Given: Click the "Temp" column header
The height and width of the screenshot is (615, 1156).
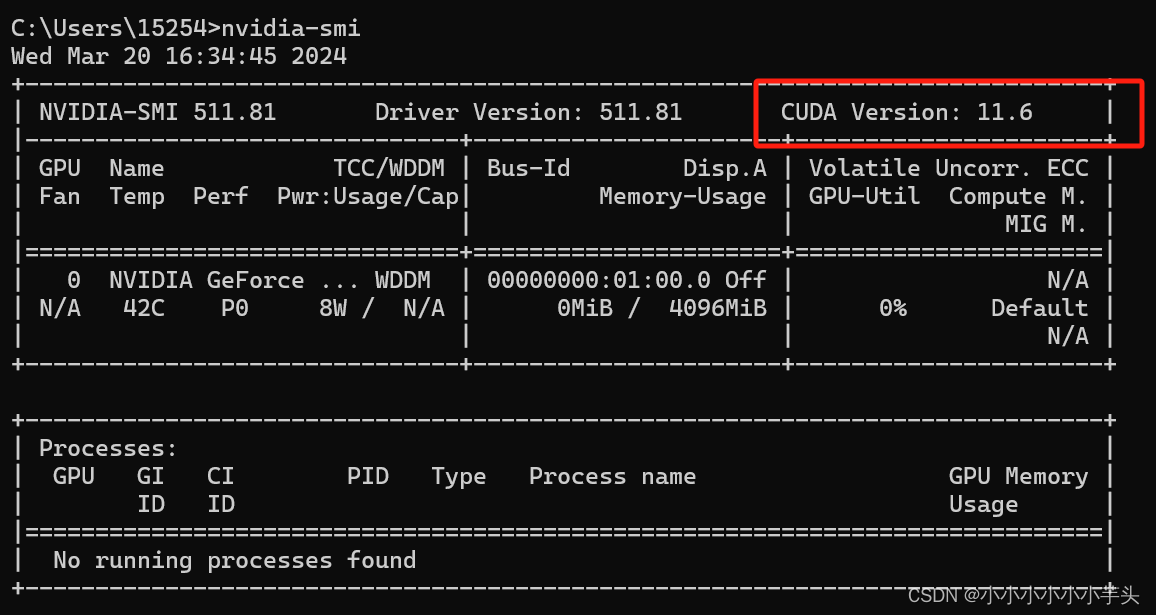Looking at the screenshot, I should pyautogui.click(x=136, y=196).
